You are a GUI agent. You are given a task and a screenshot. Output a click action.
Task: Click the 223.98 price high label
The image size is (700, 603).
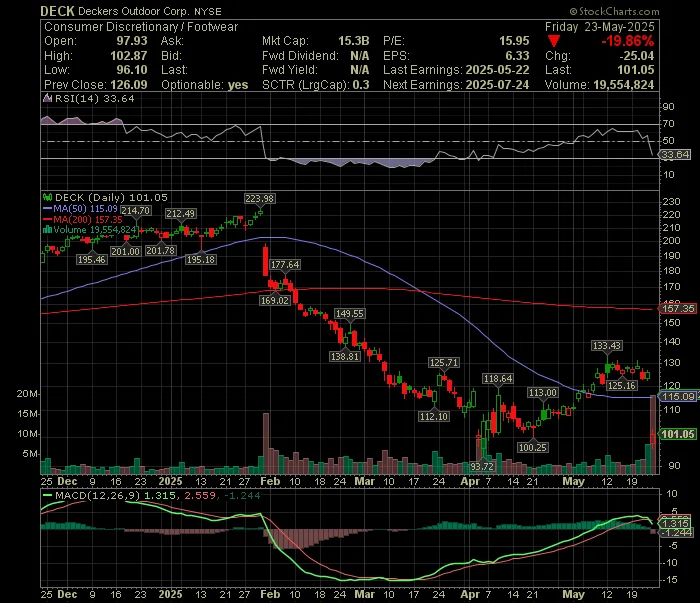(259, 199)
